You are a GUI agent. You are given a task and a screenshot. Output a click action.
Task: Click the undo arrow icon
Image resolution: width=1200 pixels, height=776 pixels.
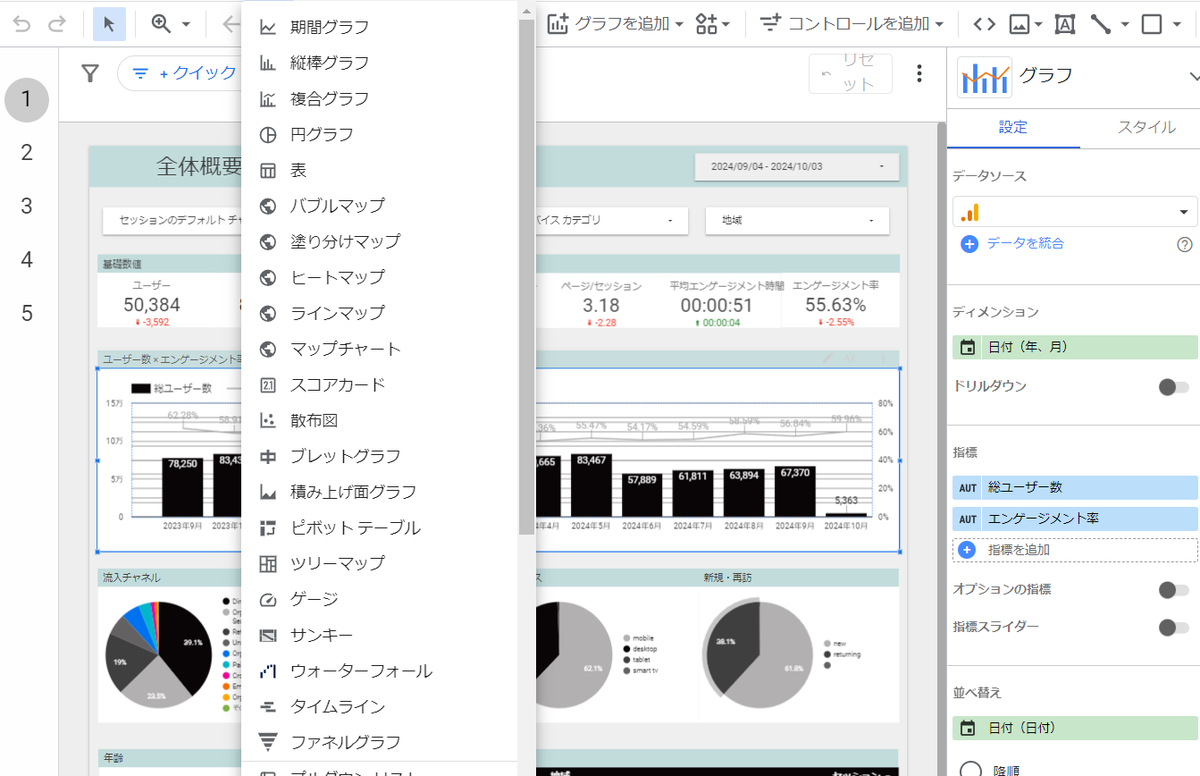[x=22, y=24]
